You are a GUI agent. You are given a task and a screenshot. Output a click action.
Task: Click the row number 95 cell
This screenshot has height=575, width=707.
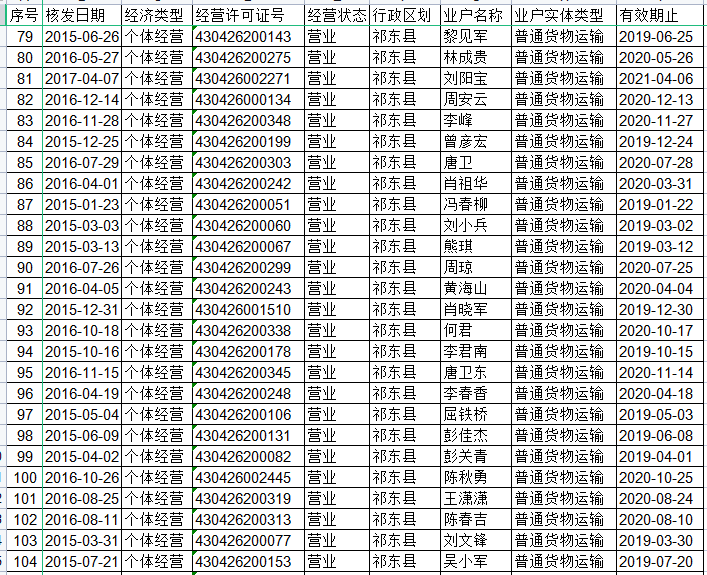coord(24,372)
